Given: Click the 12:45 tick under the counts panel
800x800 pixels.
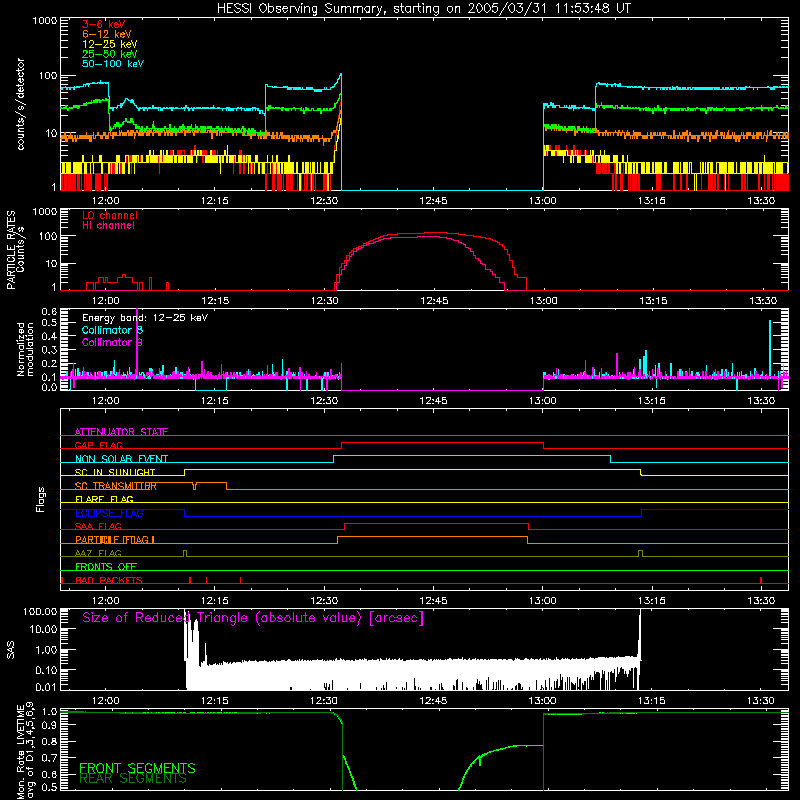Looking at the screenshot, I should click(433, 201).
